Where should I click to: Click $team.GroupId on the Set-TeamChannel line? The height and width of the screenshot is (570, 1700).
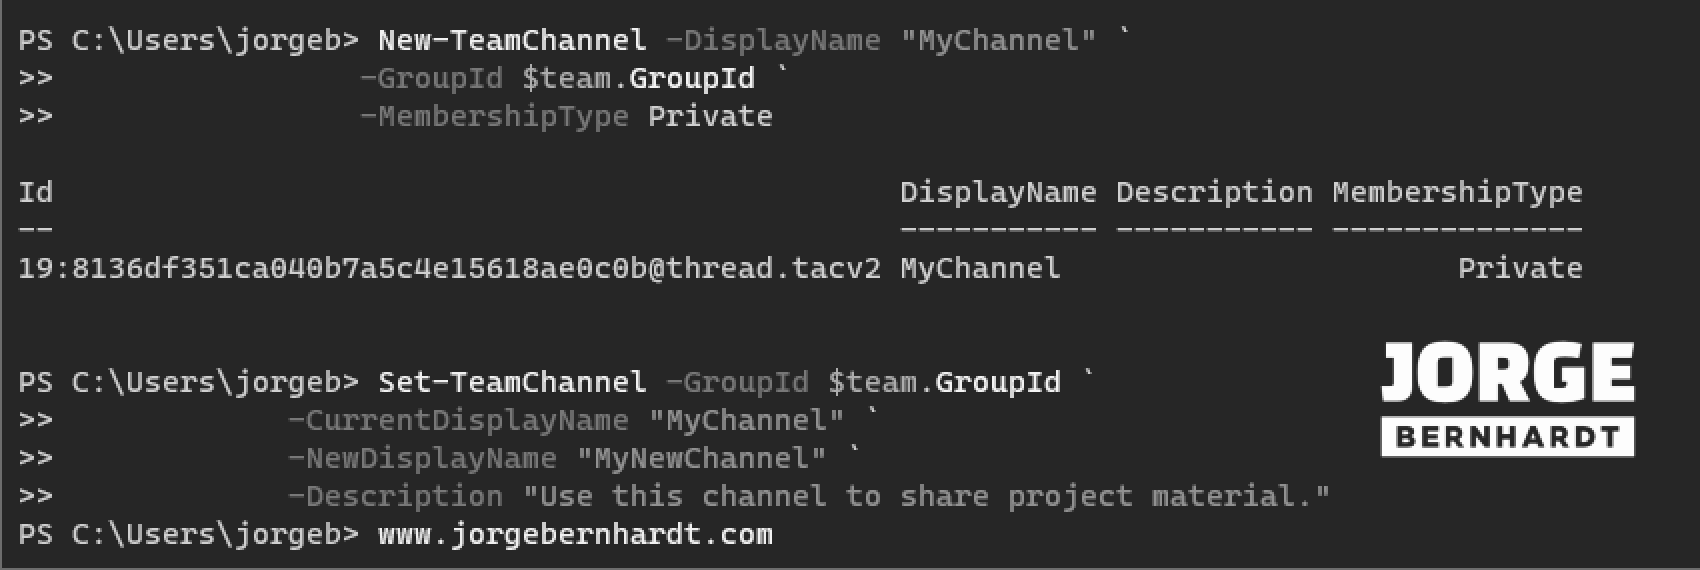coord(944,382)
